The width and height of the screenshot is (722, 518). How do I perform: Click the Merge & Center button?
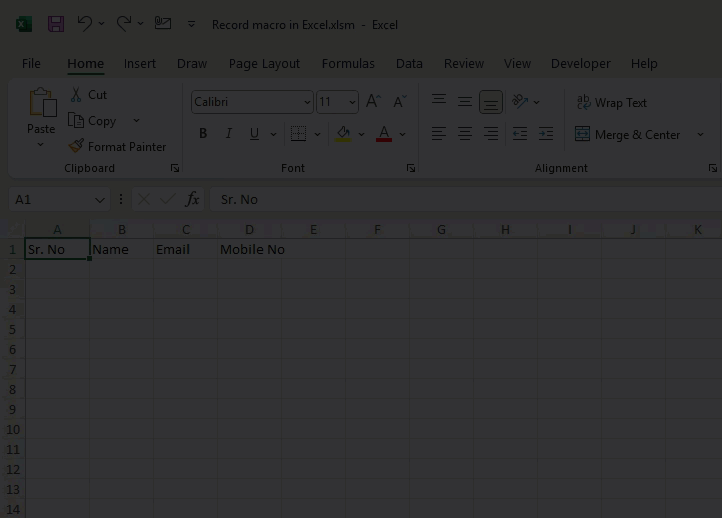pyautogui.click(x=627, y=134)
